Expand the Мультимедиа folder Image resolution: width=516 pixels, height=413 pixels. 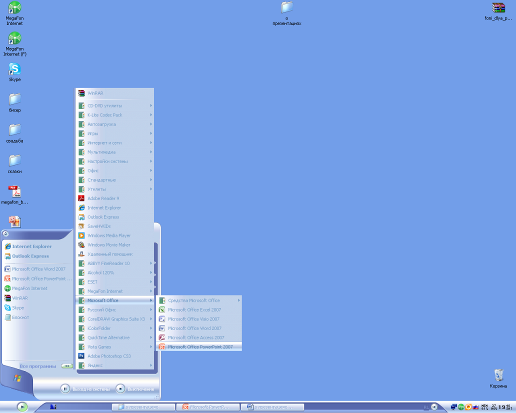[115, 152]
